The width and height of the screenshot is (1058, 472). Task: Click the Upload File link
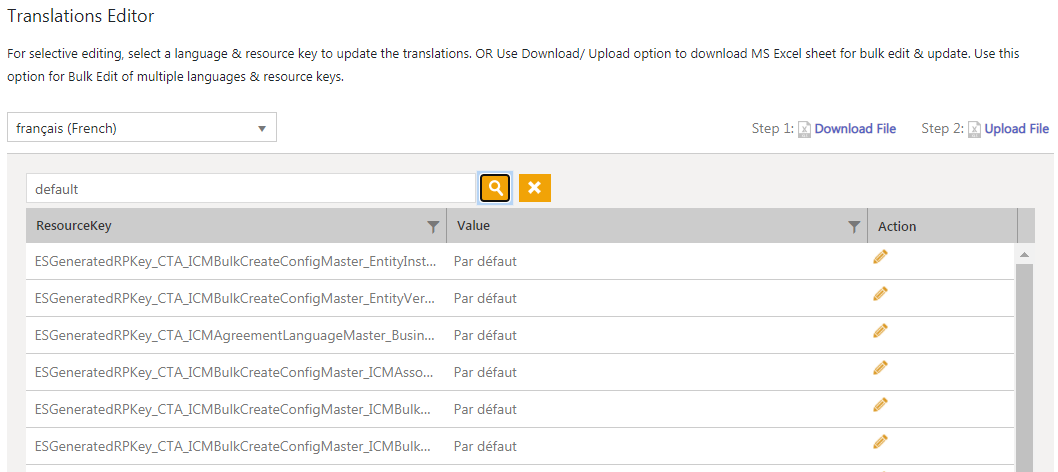(x=1016, y=129)
